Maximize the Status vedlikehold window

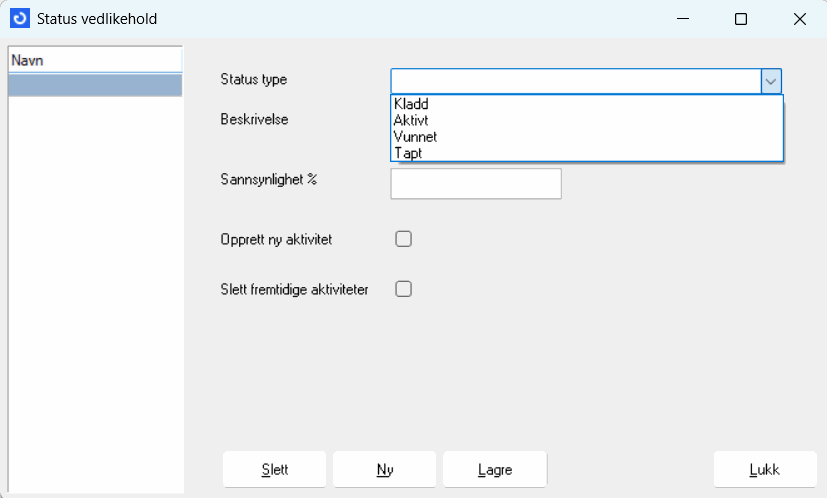tap(741, 19)
